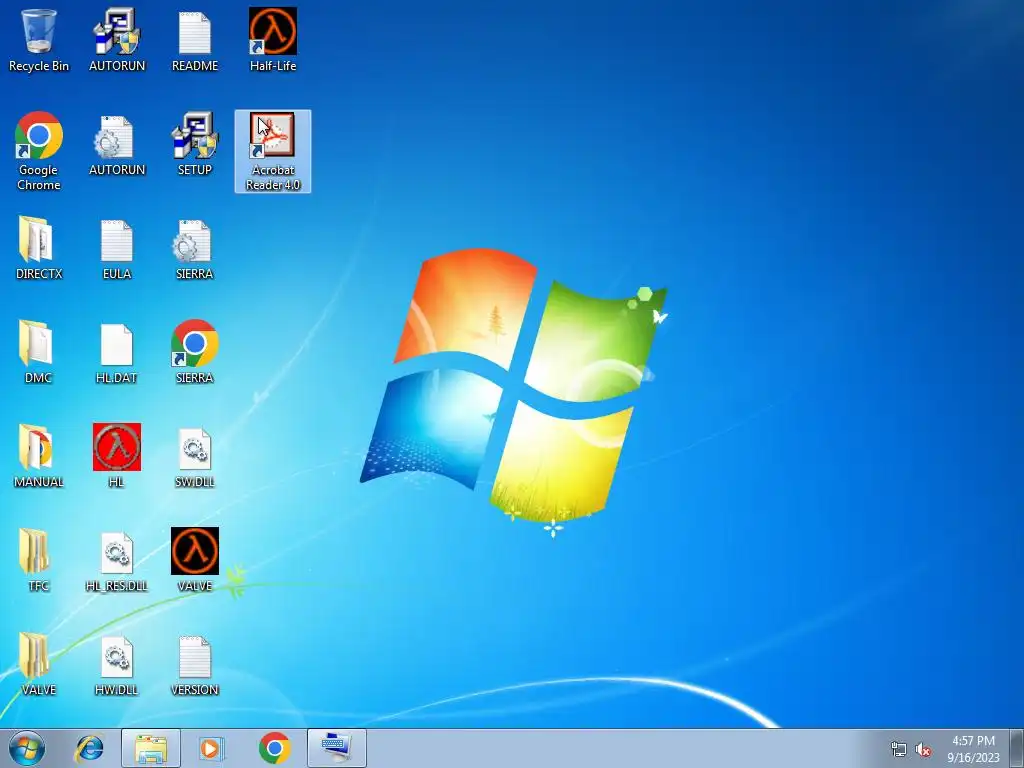This screenshot has height=768, width=1024.
Task: Select the Recycle Bin desktop icon
Action: click(39, 40)
